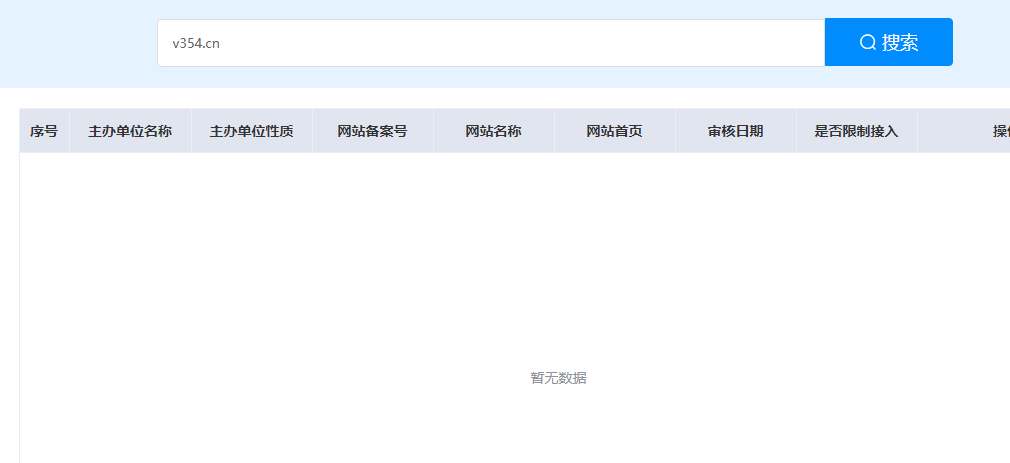The height and width of the screenshot is (463, 1010).
Task: Click blank banner area right of 搜索 button
Action: [x=981, y=43]
